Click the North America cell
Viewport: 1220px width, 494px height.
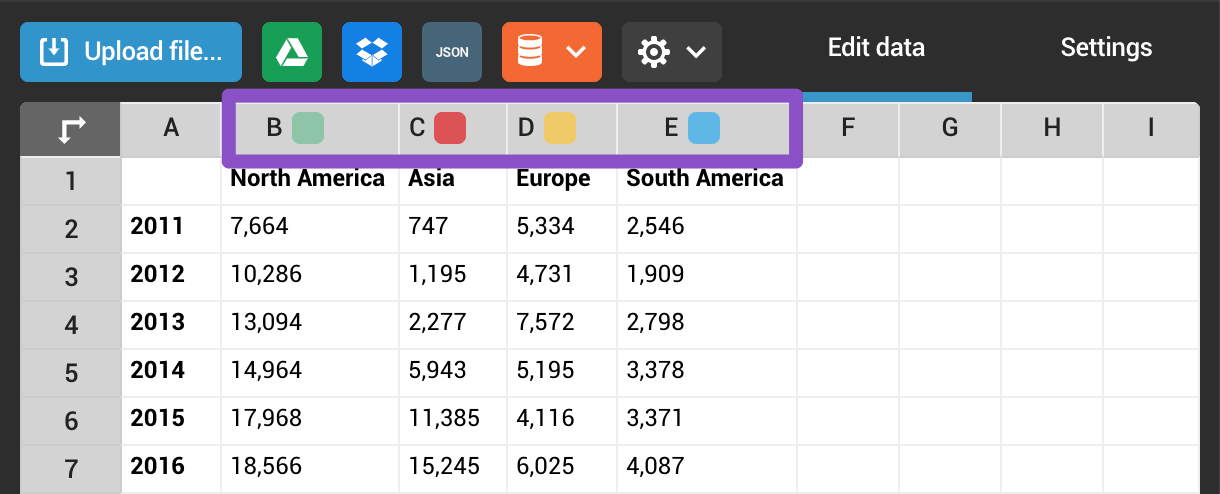(310, 181)
